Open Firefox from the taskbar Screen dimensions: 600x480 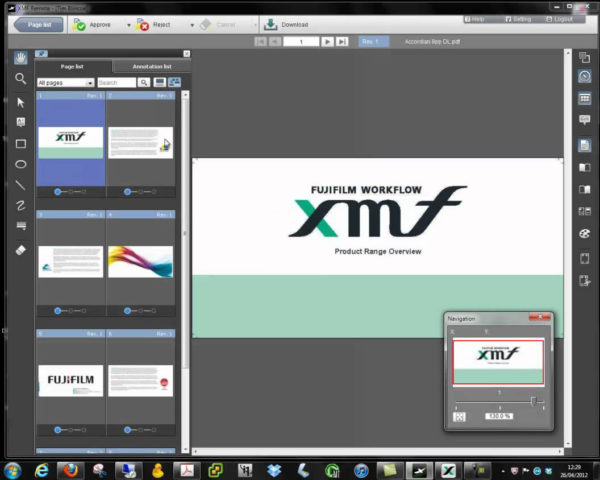pos(71,470)
